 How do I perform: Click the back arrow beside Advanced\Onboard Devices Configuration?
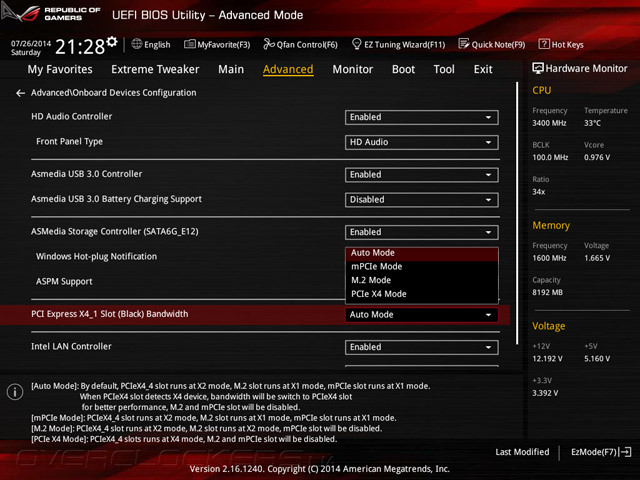20,93
